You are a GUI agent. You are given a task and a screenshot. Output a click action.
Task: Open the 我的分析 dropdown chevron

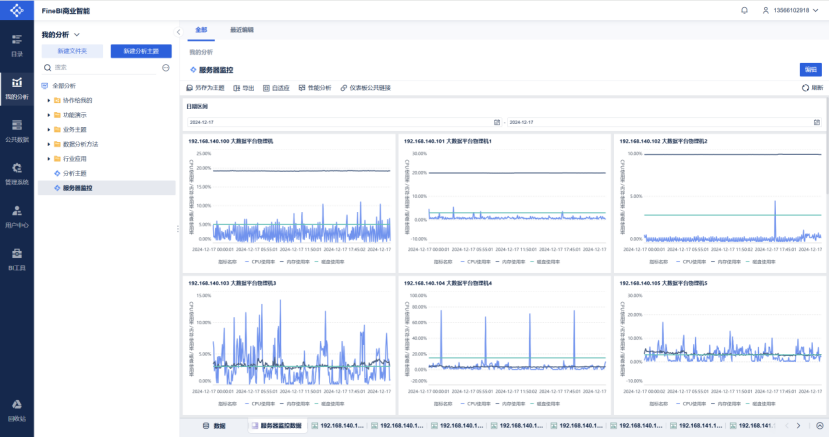pos(77,35)
